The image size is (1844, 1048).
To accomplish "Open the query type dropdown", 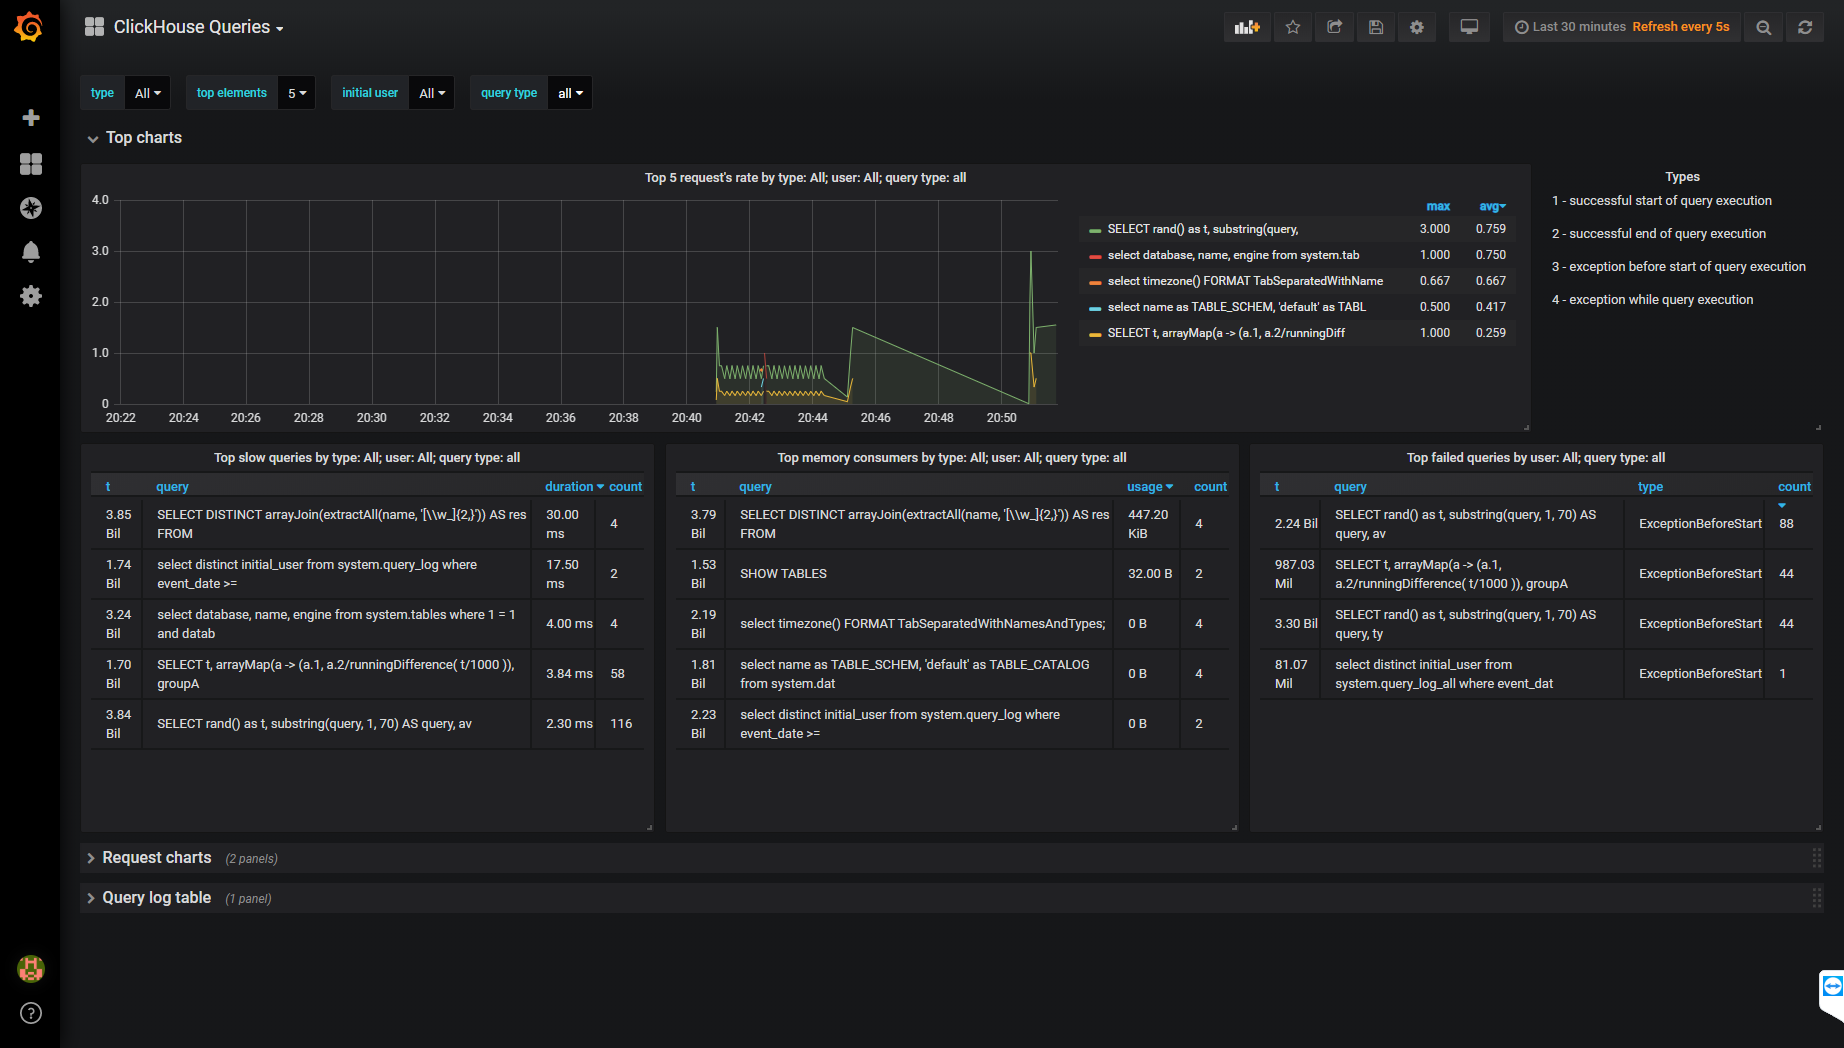I will pyautogui.click(x=570, y=93).
